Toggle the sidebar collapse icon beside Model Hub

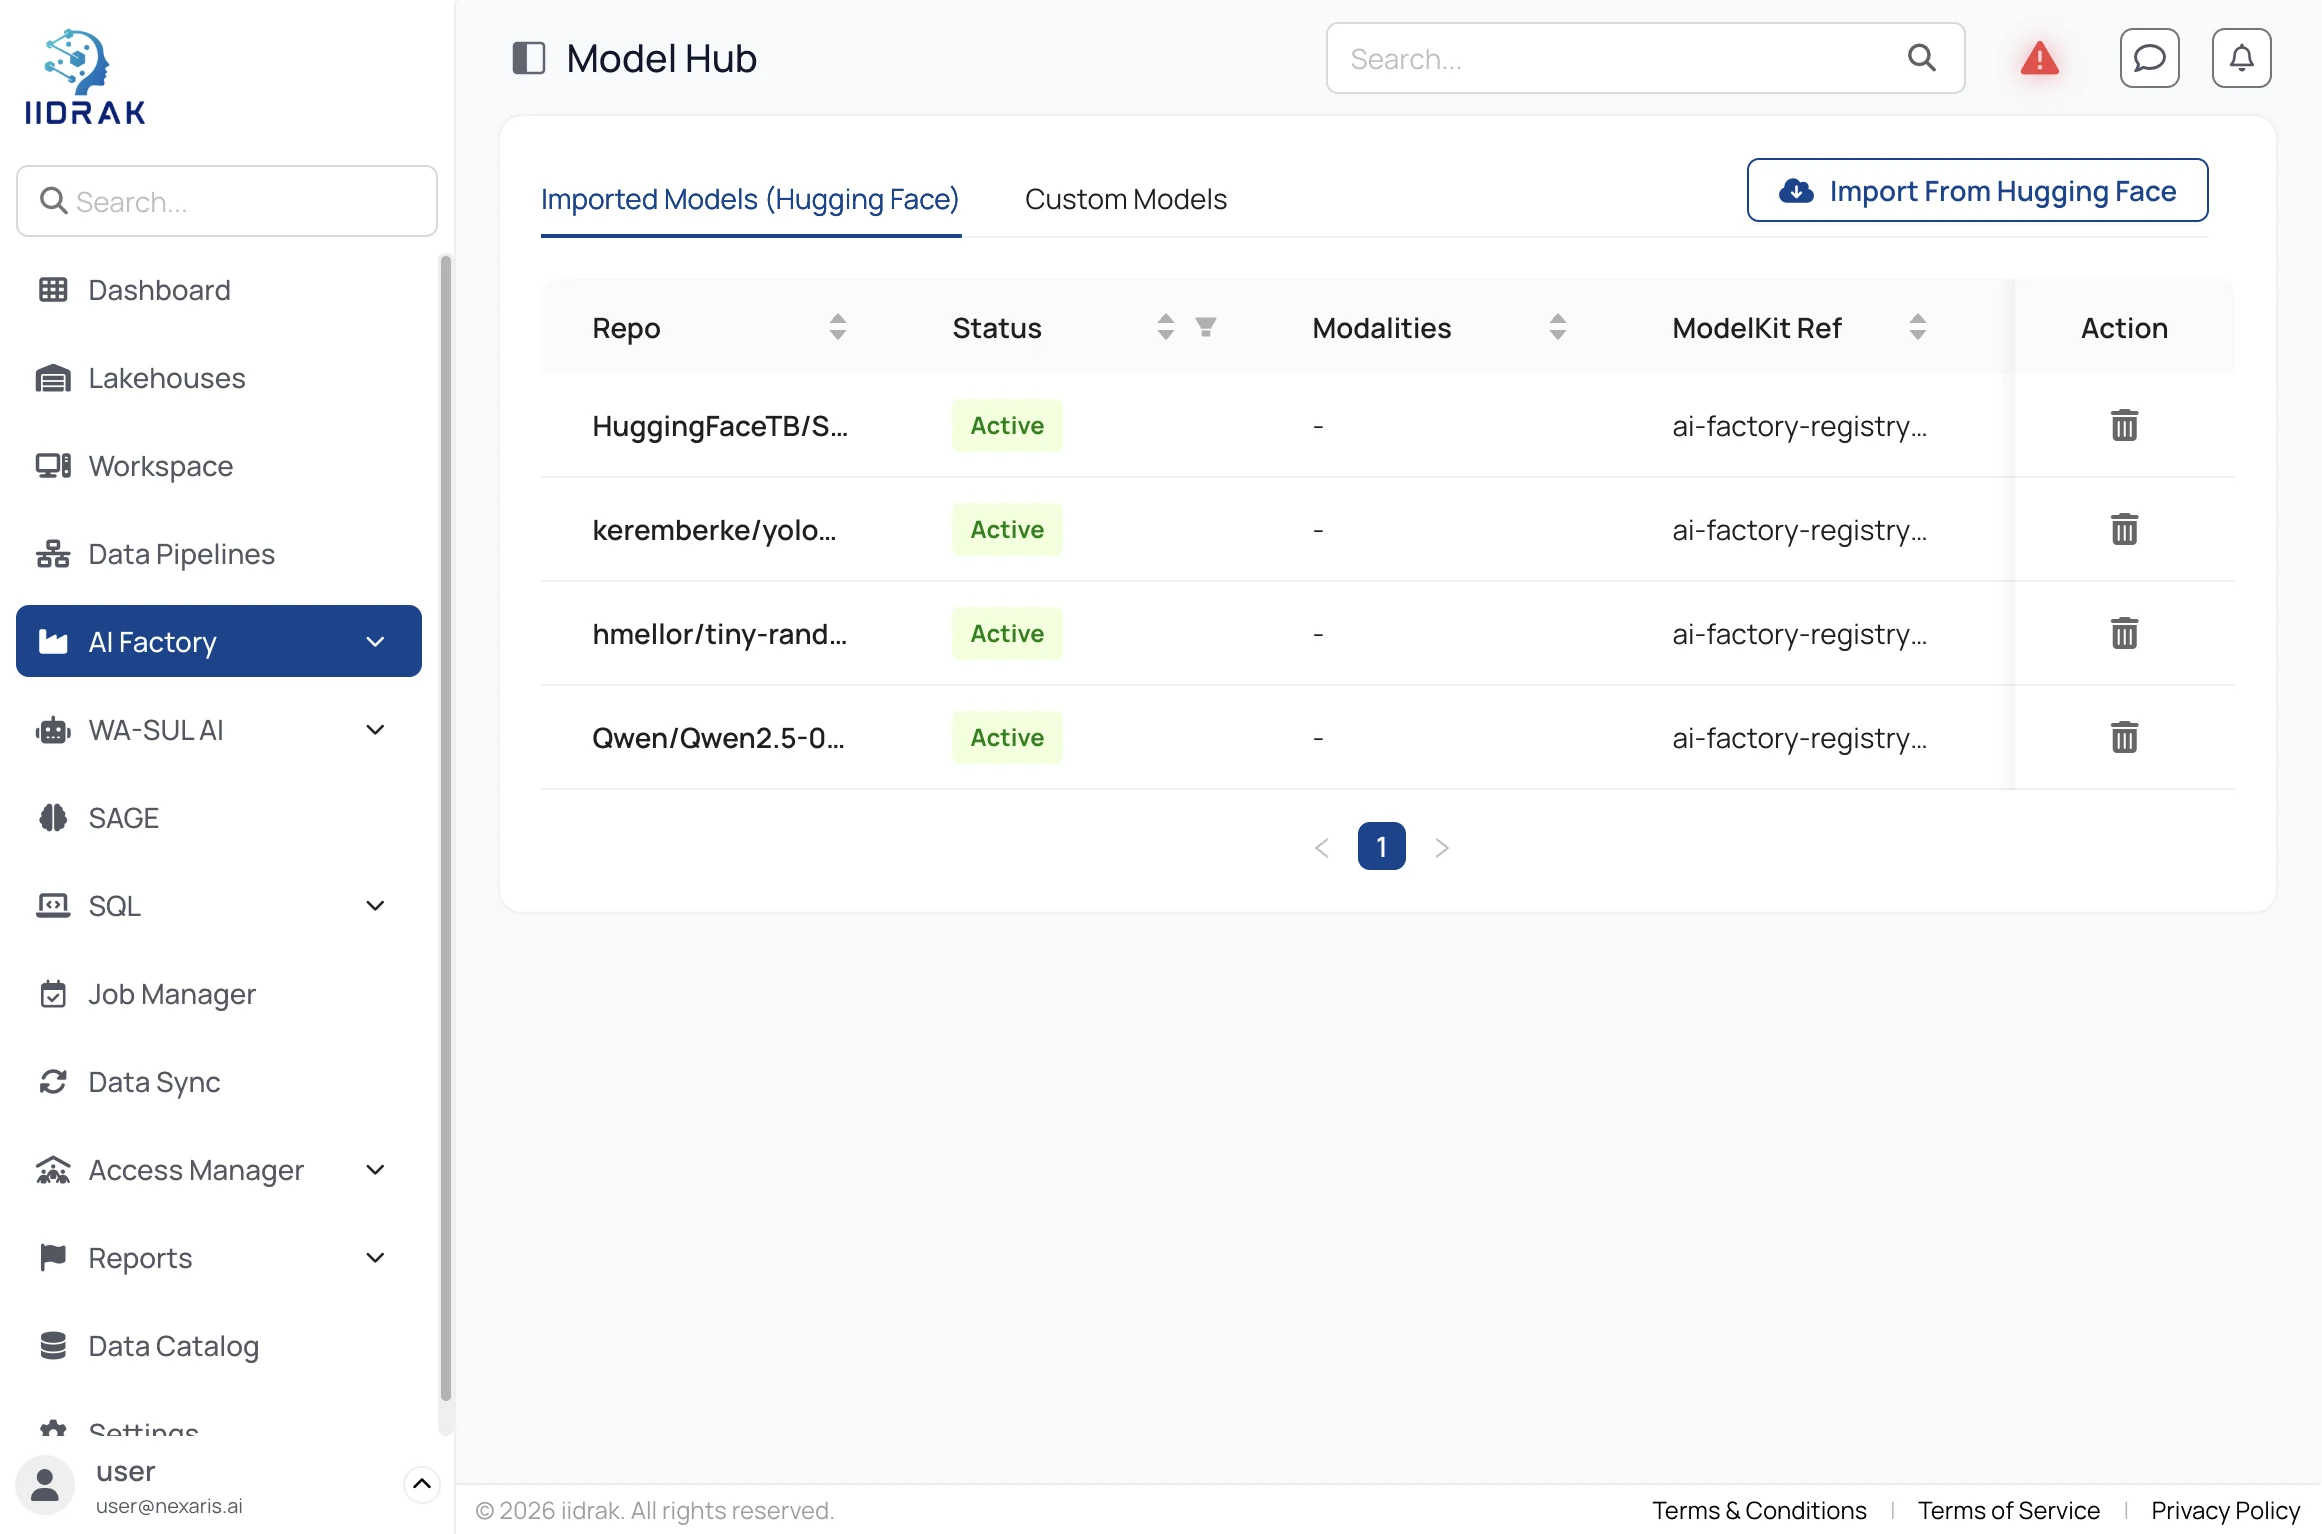(x=528, y=58)
